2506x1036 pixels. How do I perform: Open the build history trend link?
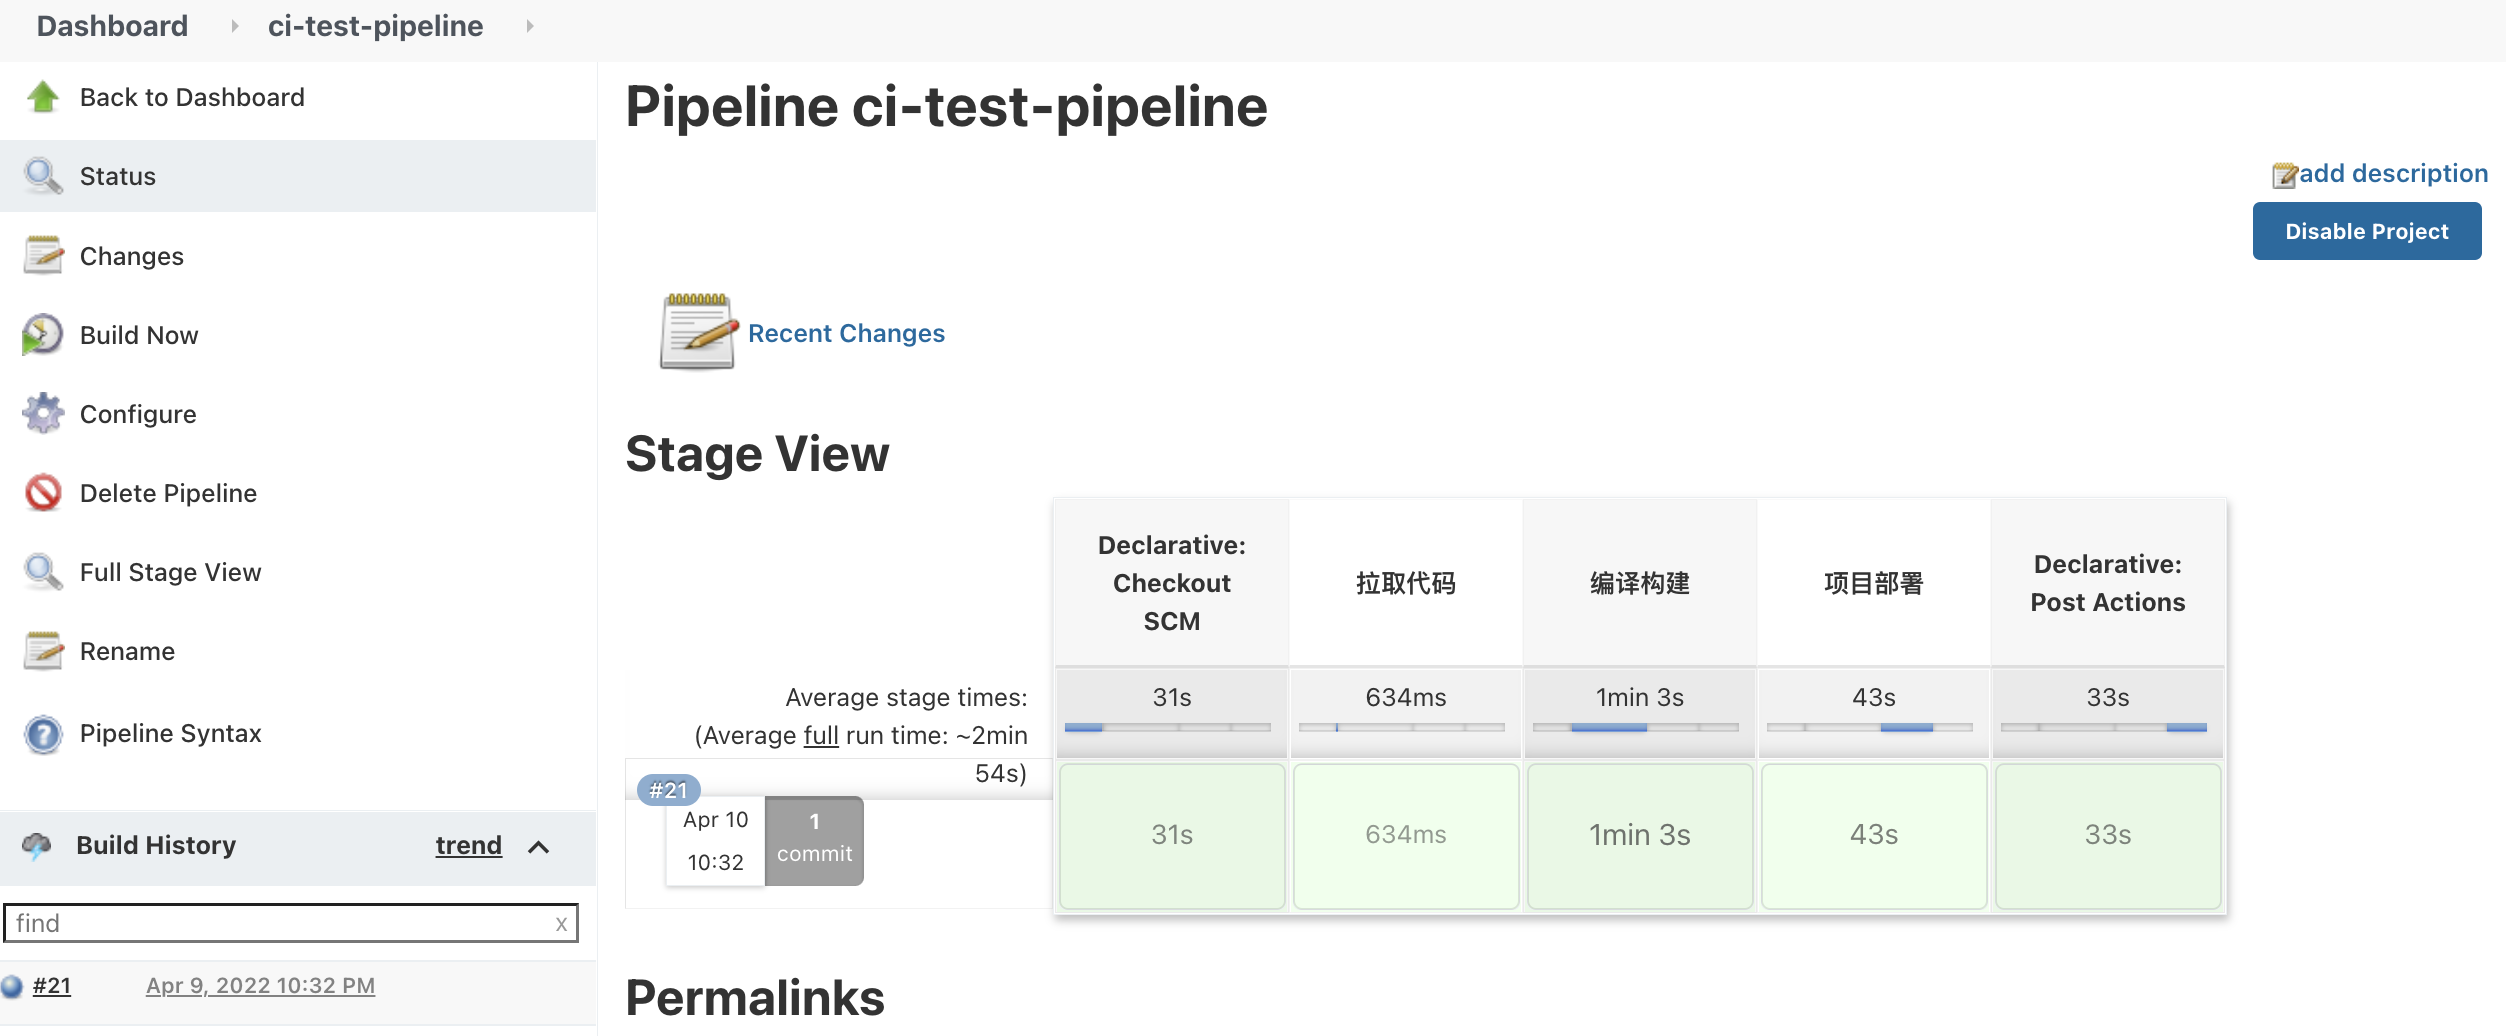[468, 846]
